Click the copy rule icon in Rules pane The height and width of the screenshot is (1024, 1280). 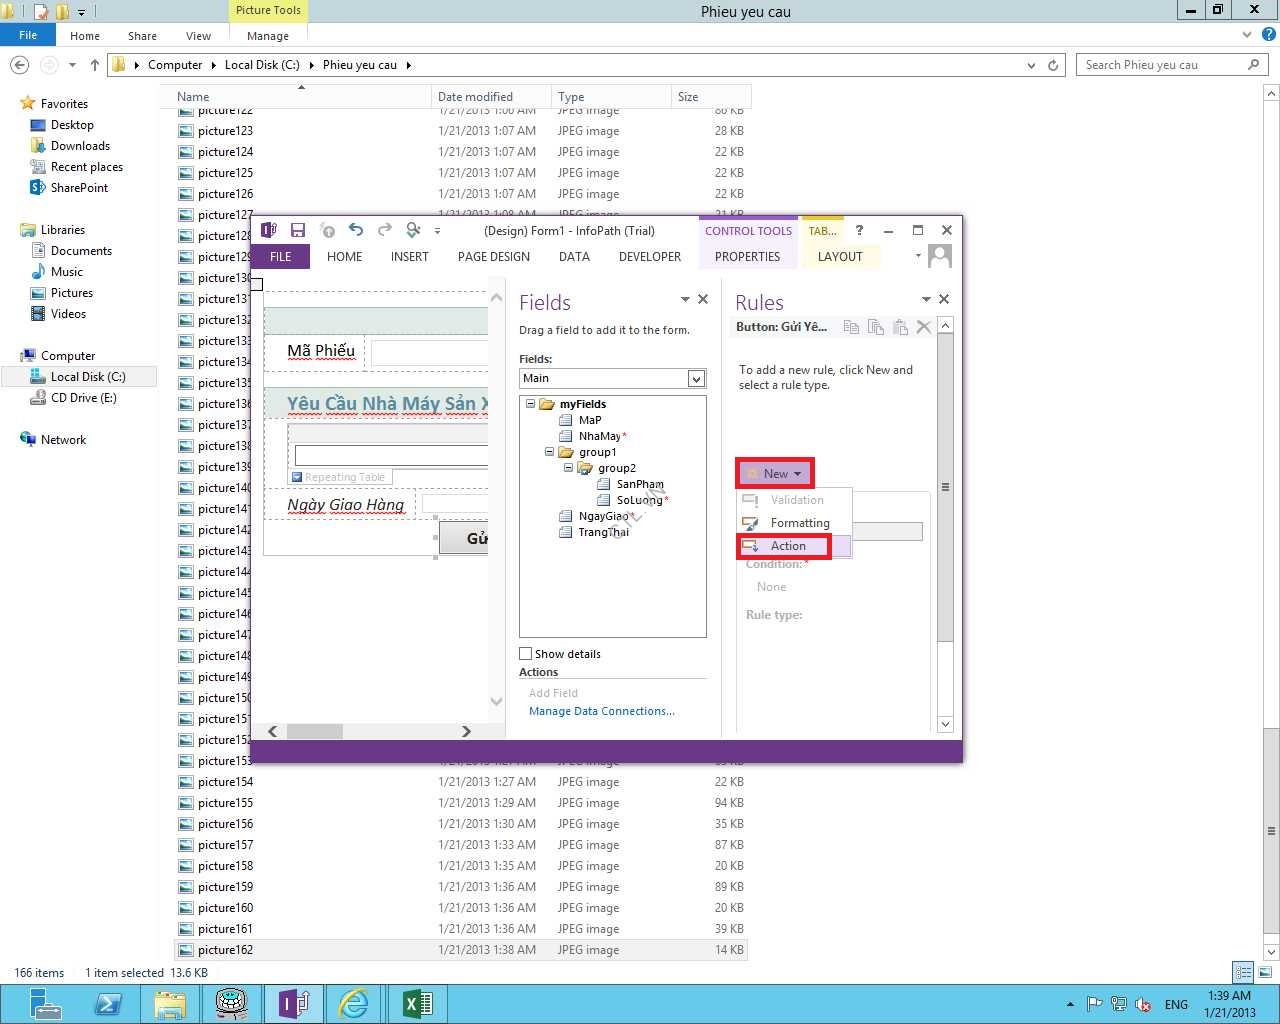851,327
